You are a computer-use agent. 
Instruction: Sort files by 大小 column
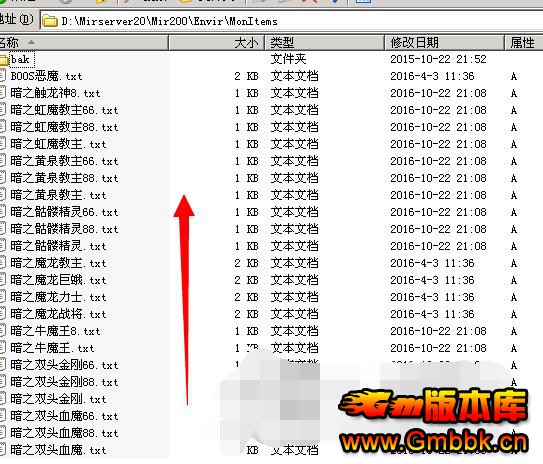pyautogui.click(x=217, y=43)
